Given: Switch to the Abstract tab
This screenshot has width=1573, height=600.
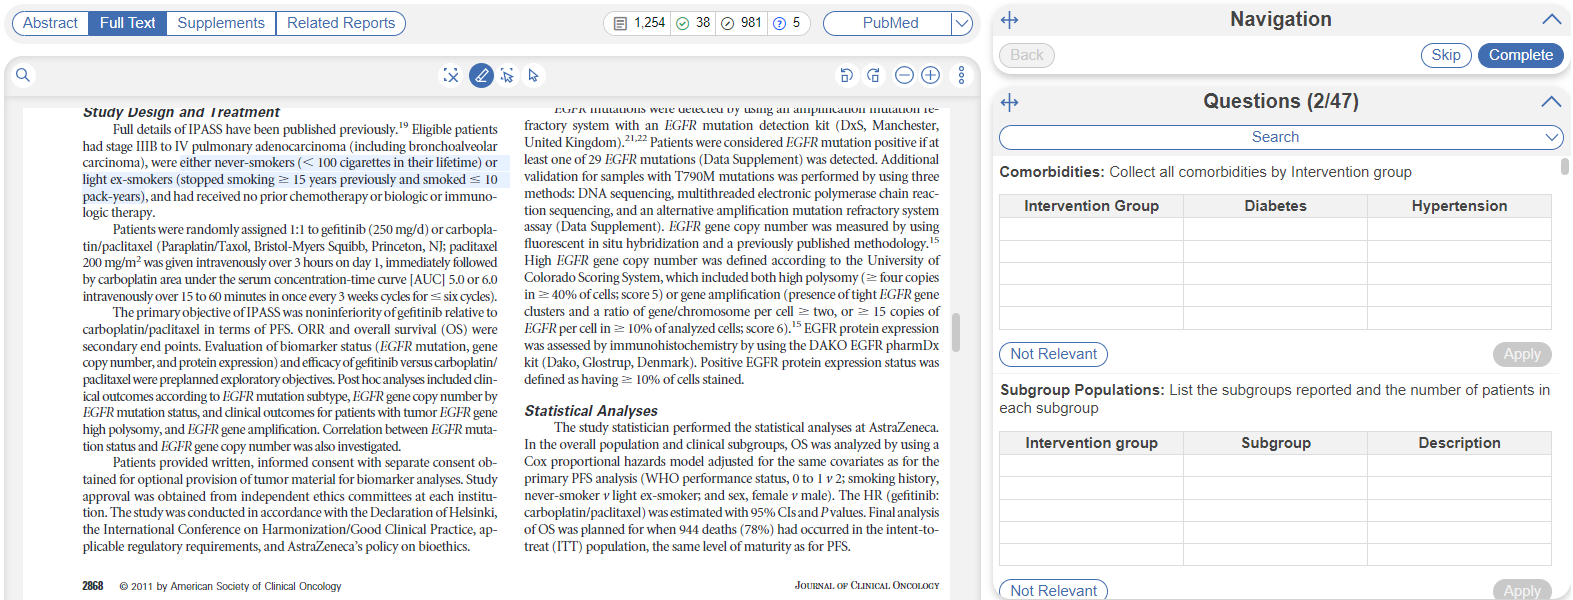Looking at the screenshot, I should click(x=50, y=23).
